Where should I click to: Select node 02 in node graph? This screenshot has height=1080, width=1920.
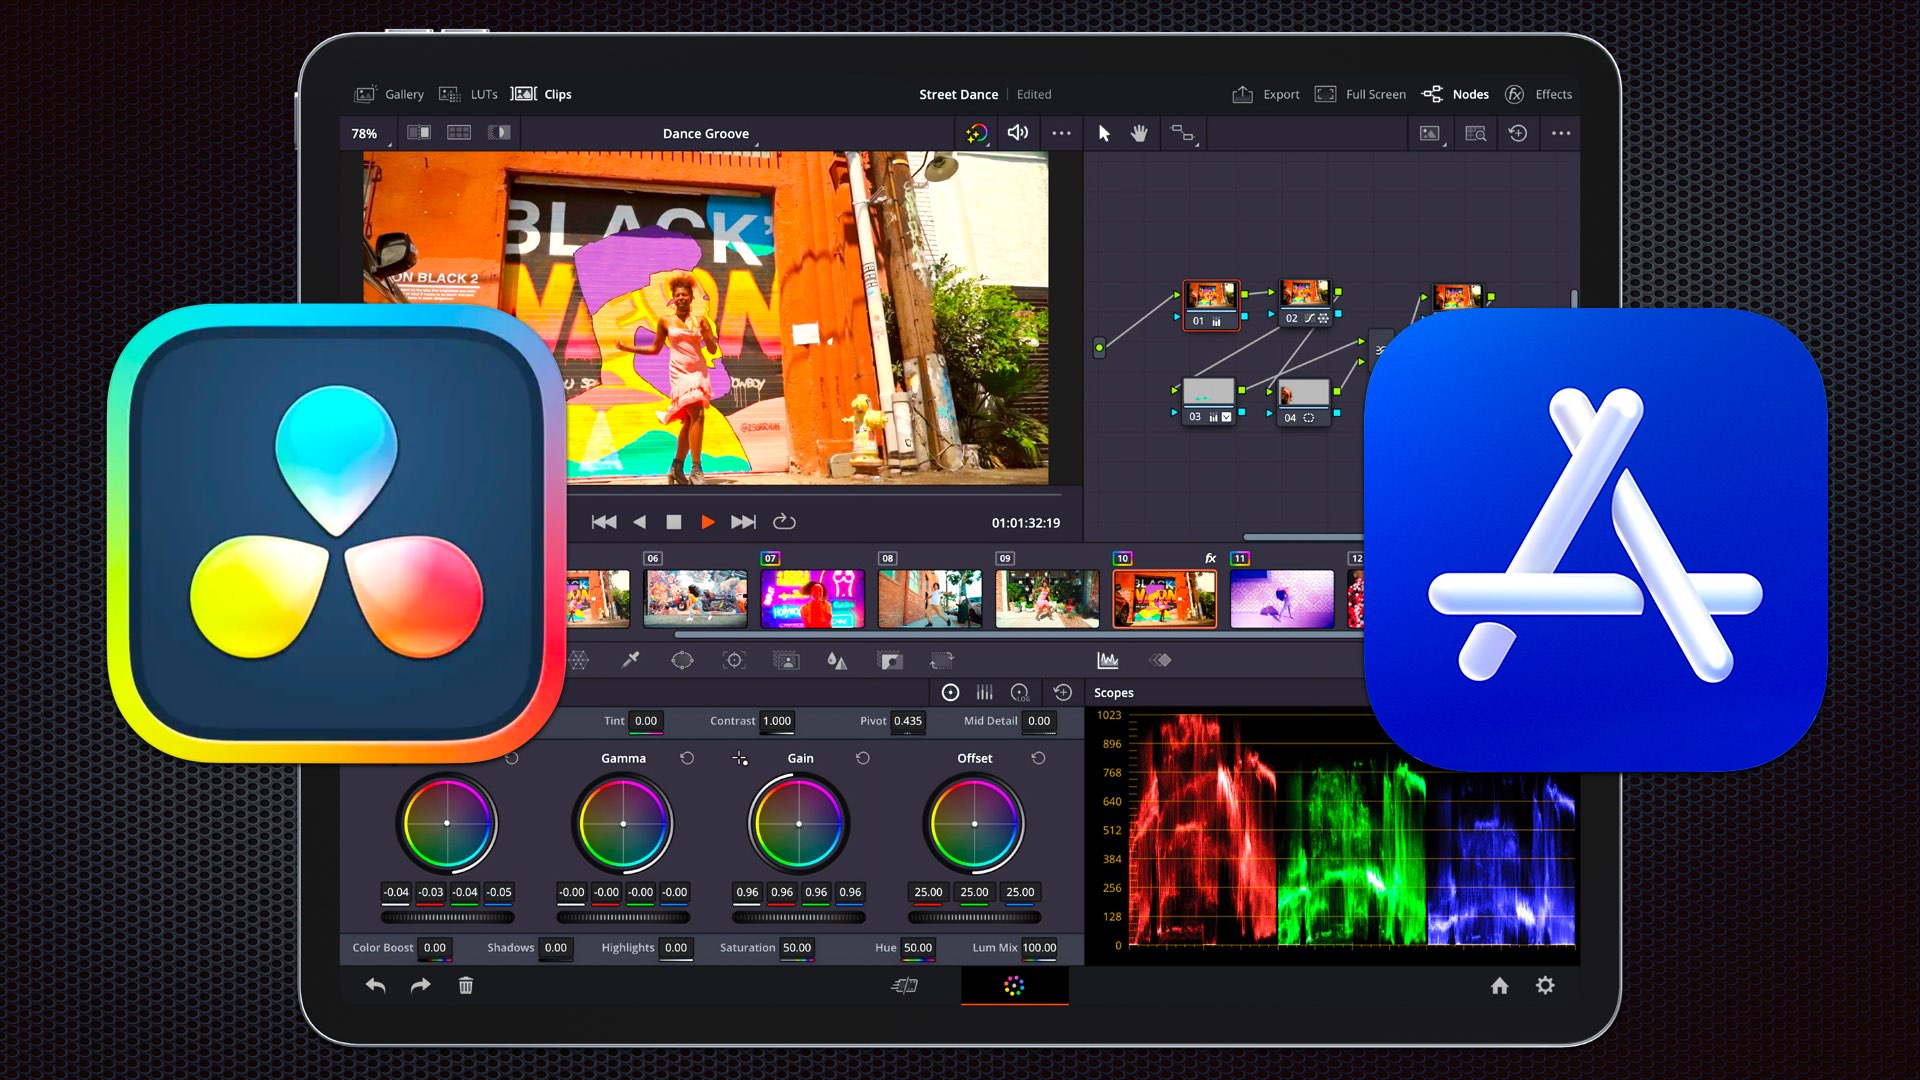[1305, 303]
